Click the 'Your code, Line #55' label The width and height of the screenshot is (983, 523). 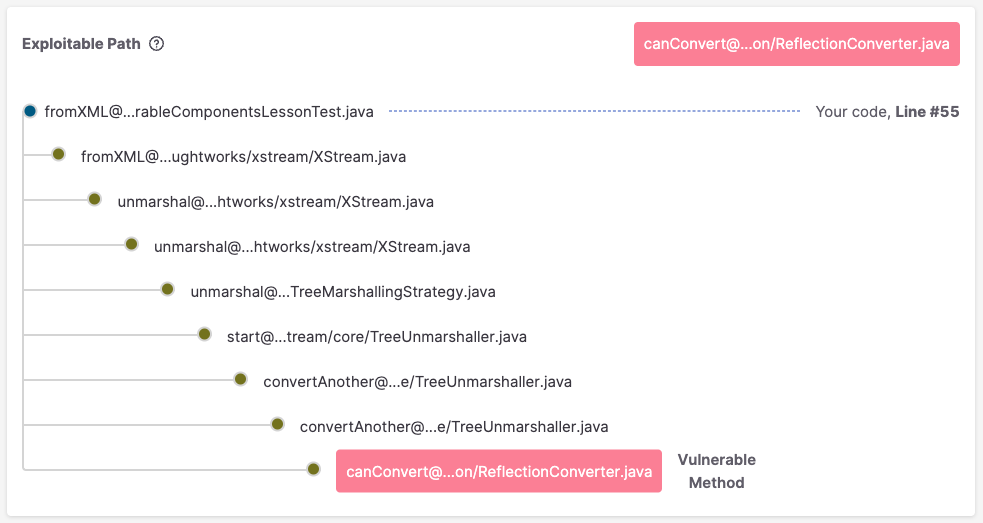887,112
